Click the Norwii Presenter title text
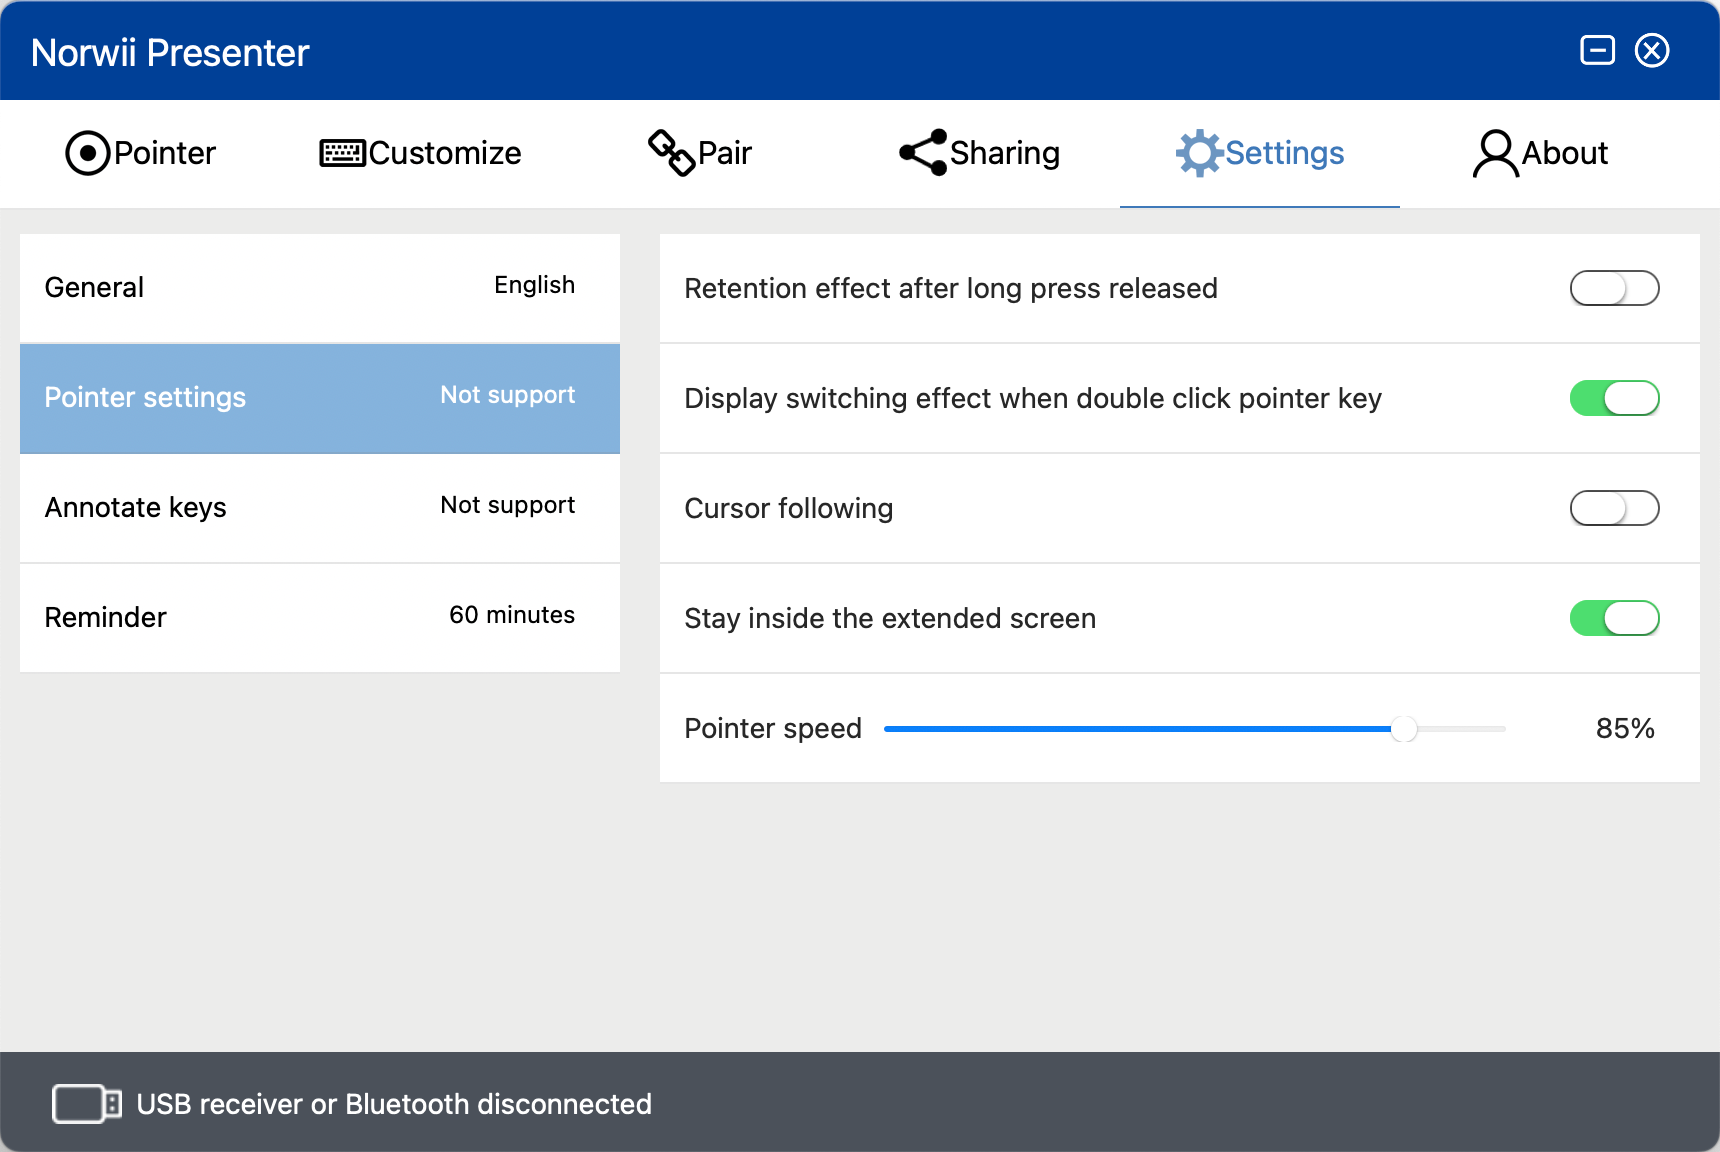 pyautogui.click(x=170, y=52)
